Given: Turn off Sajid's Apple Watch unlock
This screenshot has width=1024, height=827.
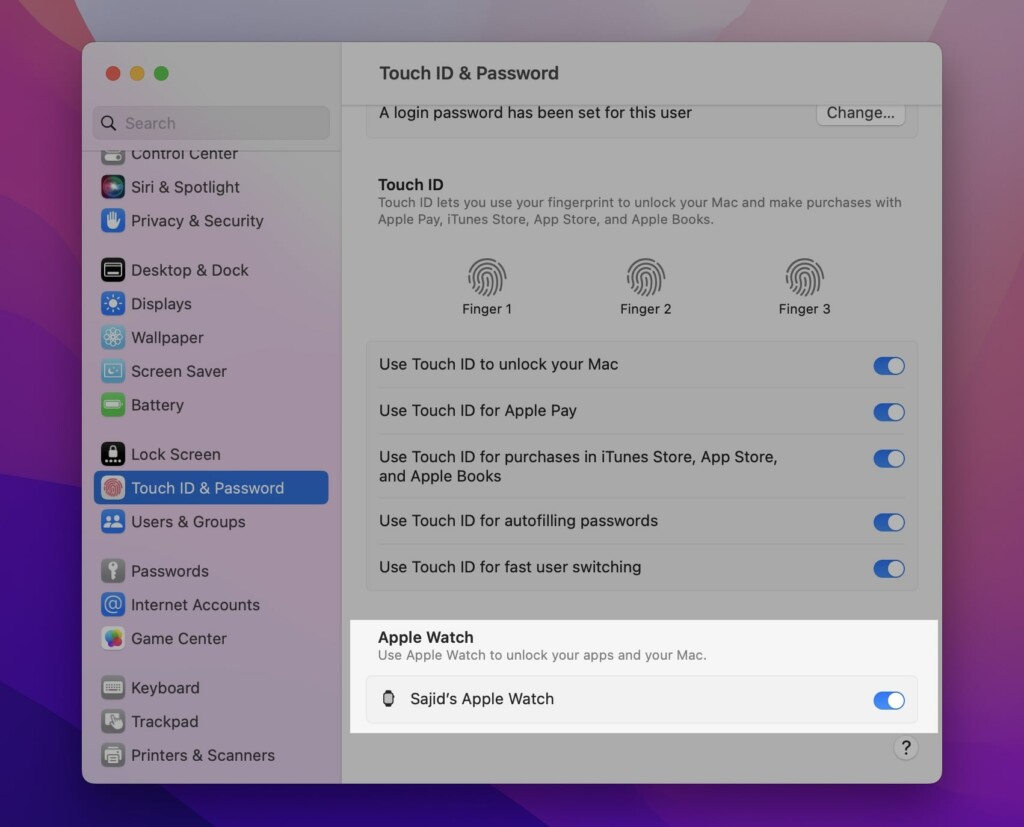Looking at the screenshot, I should click(888, 700).
